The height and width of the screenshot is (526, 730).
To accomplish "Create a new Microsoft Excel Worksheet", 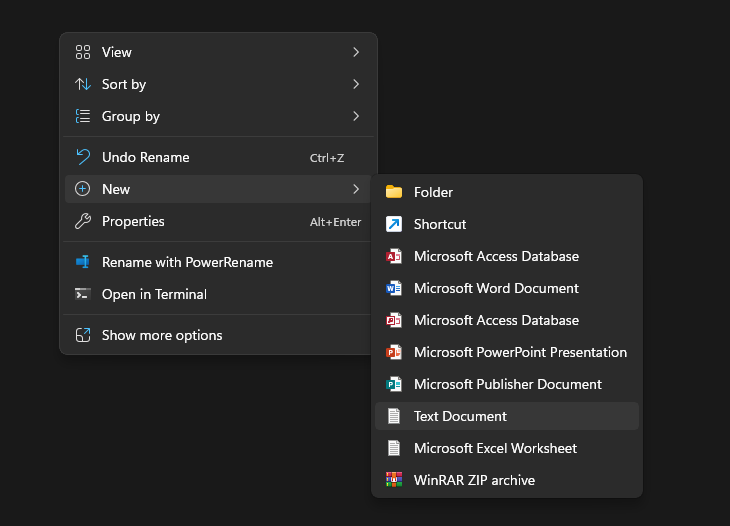I will point(495,448).
